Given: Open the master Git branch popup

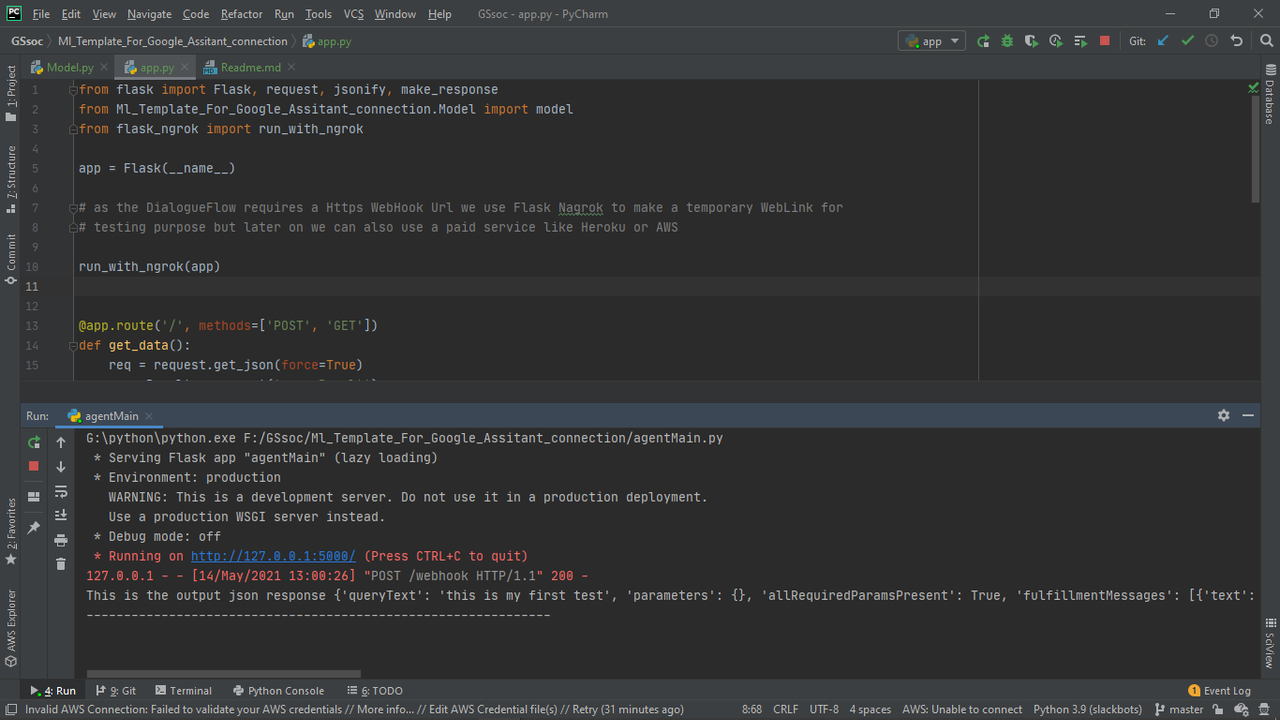Looking at the screenshot, I should pyautogui.click(x=1179, y=709).
